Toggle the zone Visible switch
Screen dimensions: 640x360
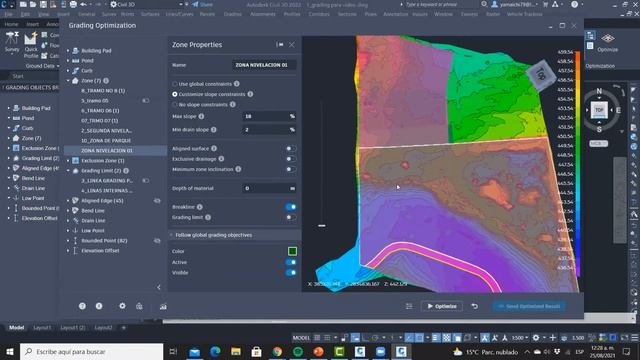[x=291, y=273]
